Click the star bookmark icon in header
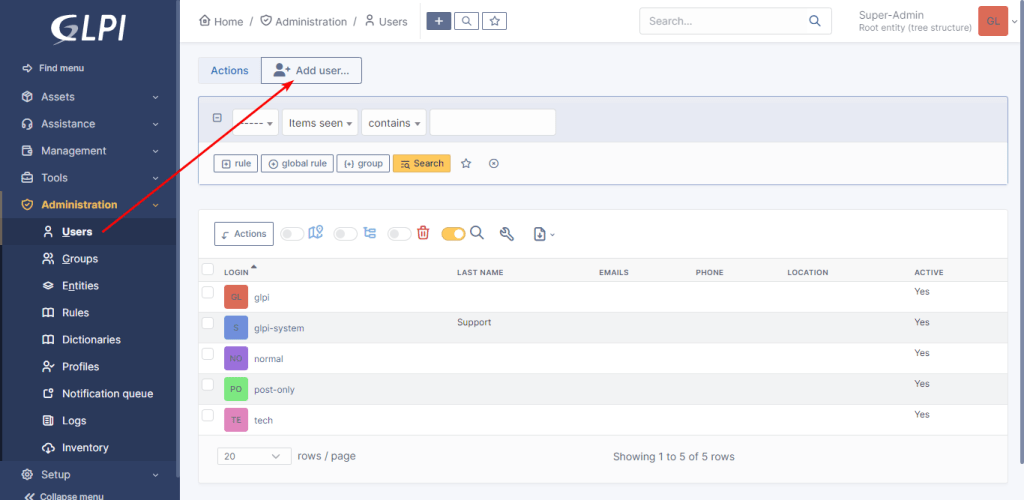This screenshot has height=500, width=1024. click(494, 21)
